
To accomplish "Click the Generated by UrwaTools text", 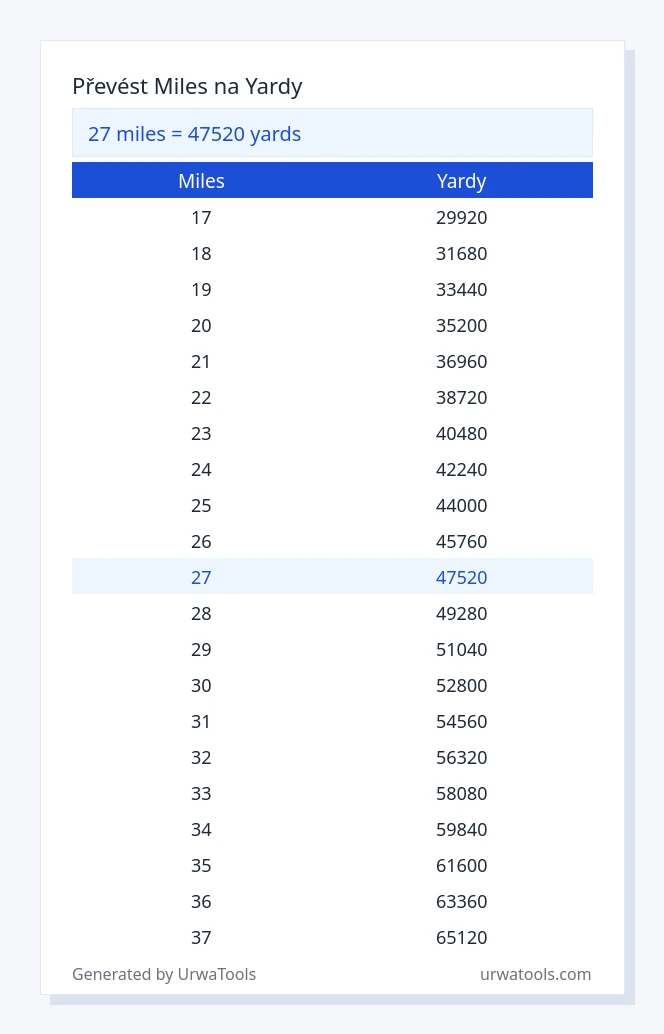I will tap(164, 974).
